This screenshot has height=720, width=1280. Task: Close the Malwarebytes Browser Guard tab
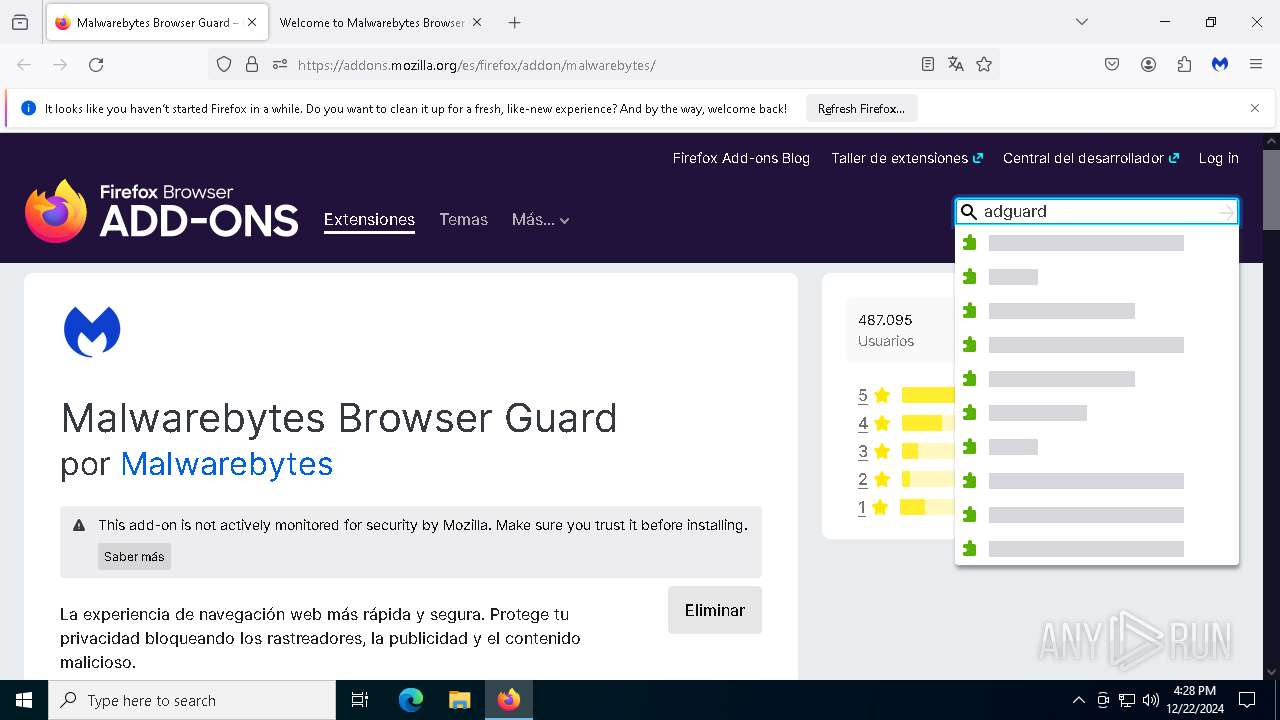(251, 22)
